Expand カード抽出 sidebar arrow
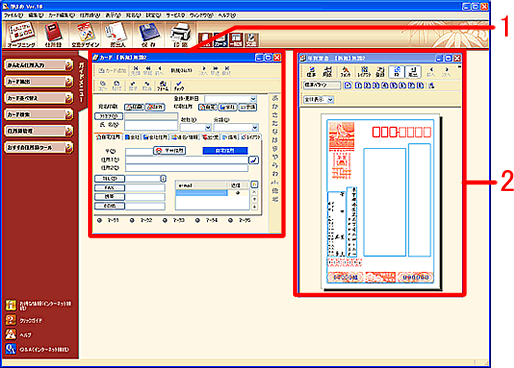 [x=68, y=81]
